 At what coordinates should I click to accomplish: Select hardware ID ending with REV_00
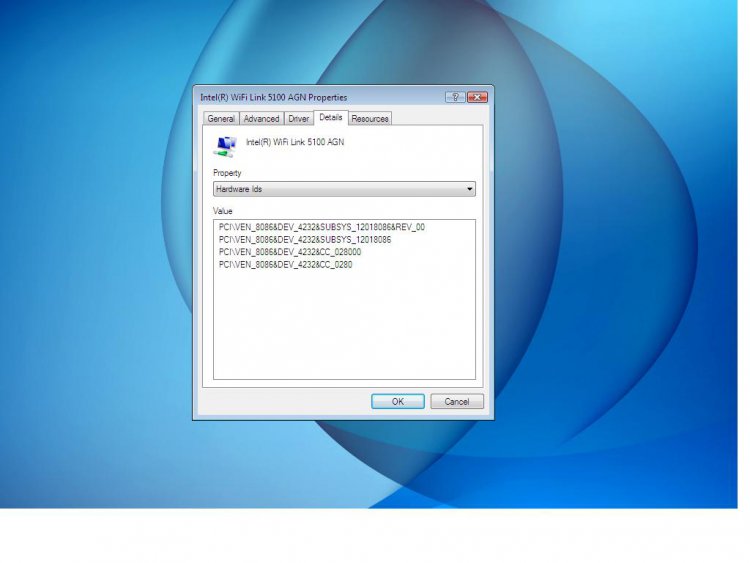pyautogui.click(x=321, y=227)
